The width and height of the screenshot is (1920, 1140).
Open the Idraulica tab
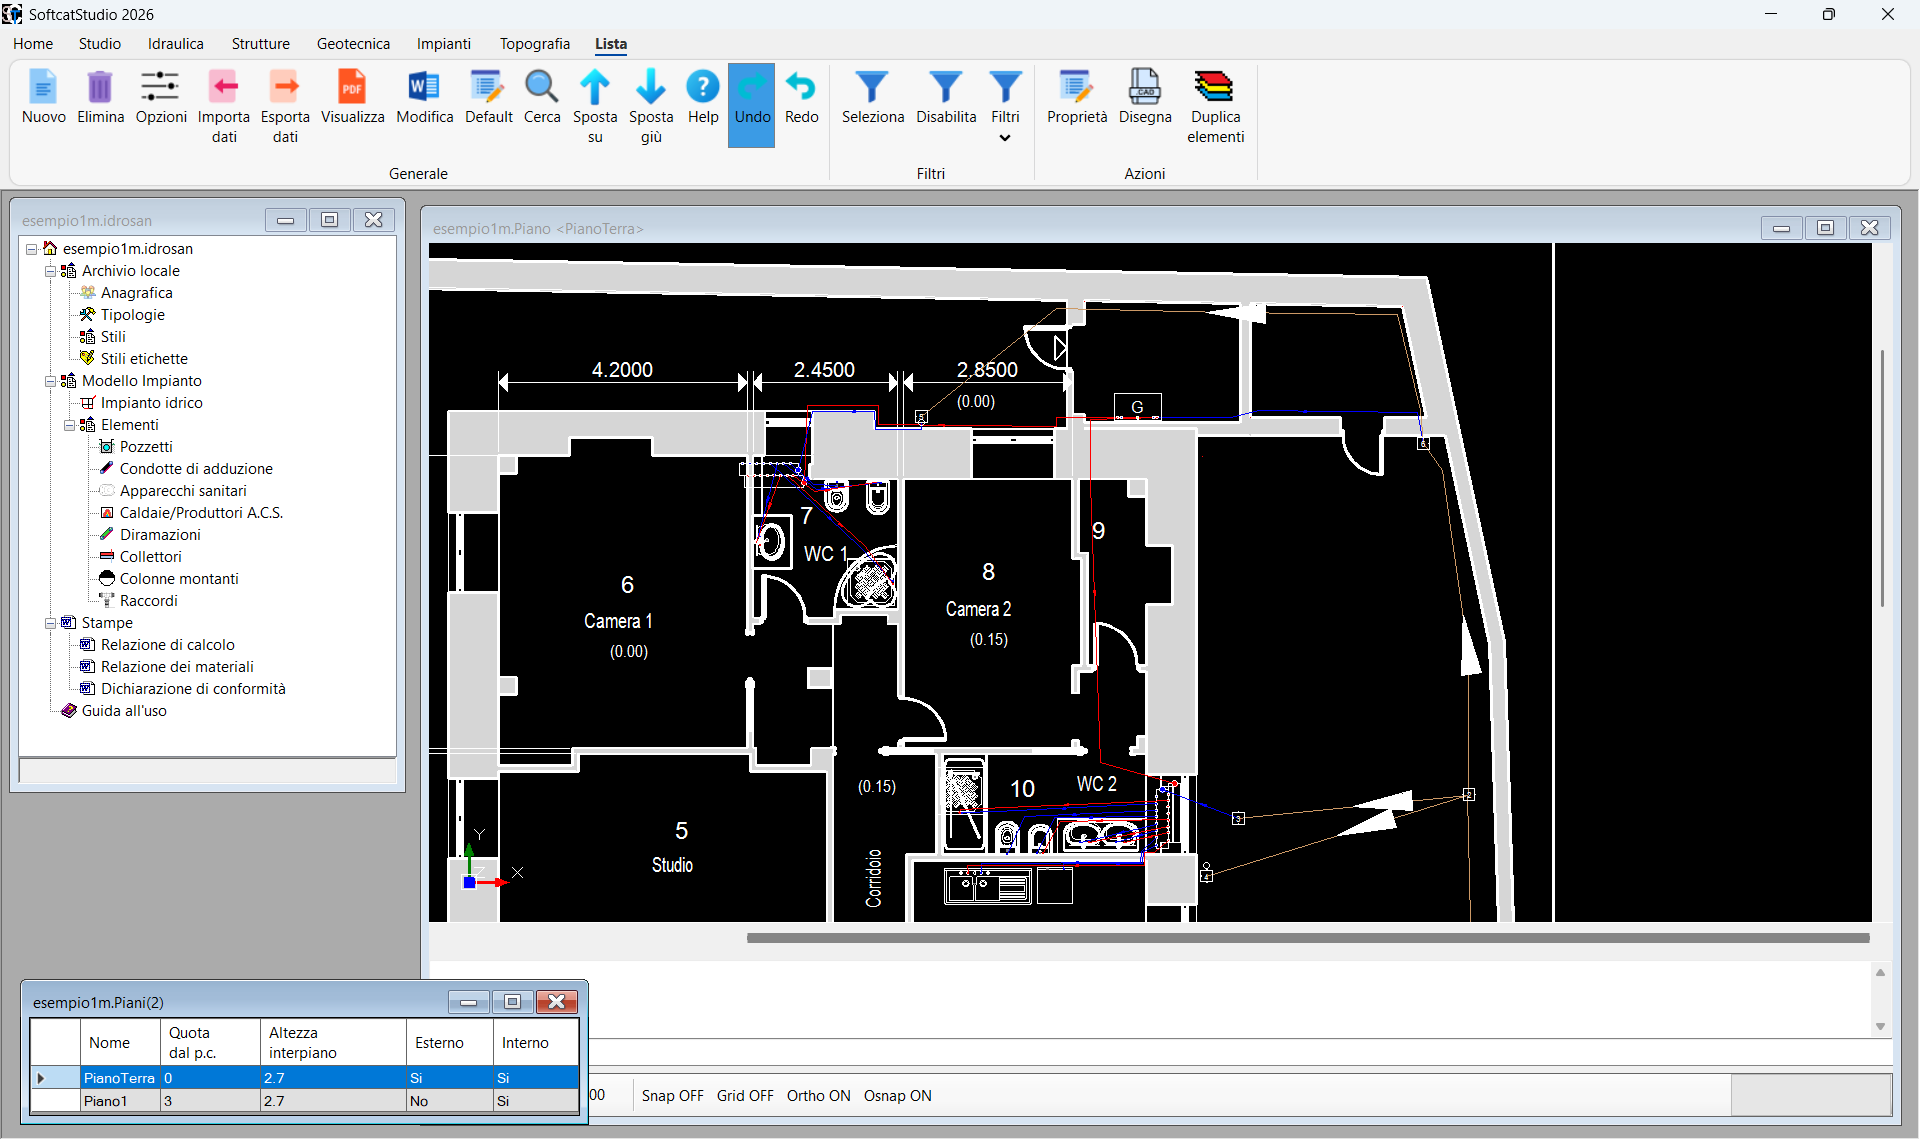[x=176, y=44]
